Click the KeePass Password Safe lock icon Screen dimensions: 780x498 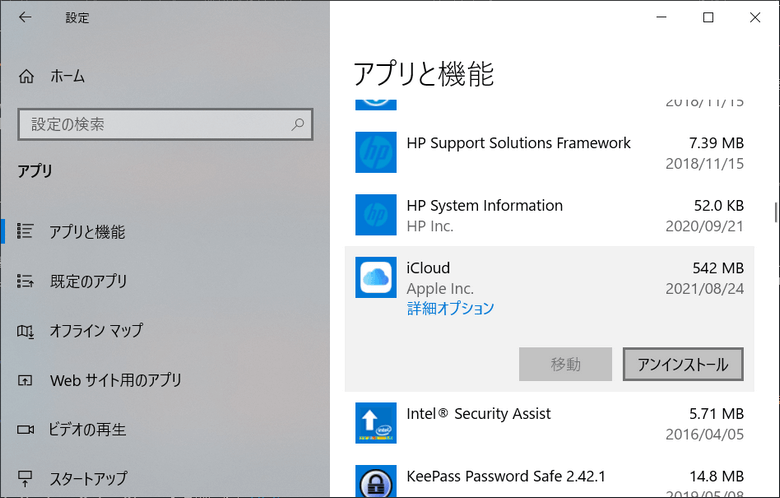376,481
